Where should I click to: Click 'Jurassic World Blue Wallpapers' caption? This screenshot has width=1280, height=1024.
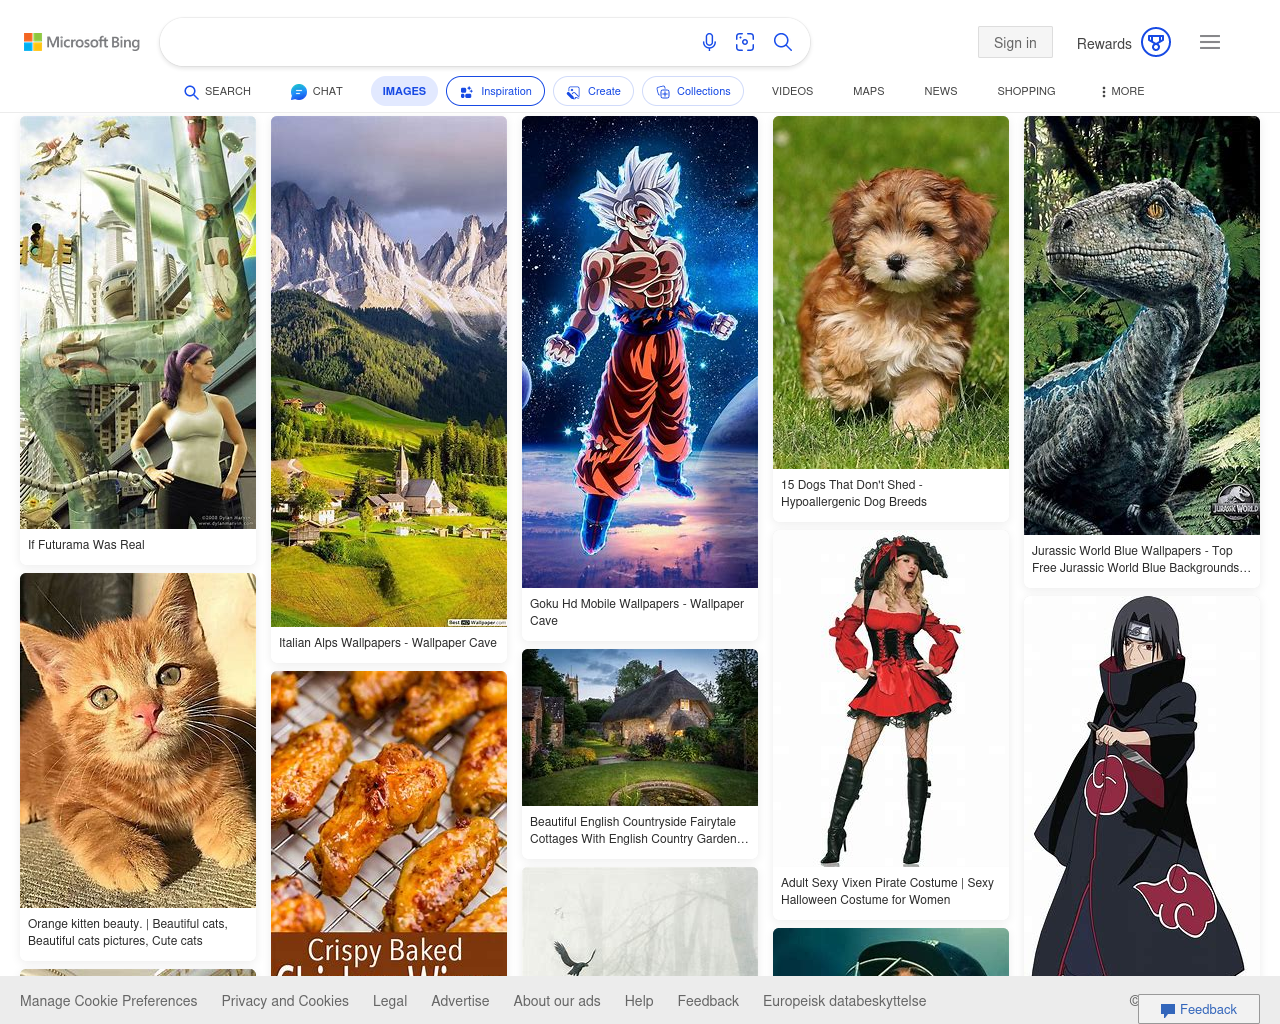[x=1141, y=559]
